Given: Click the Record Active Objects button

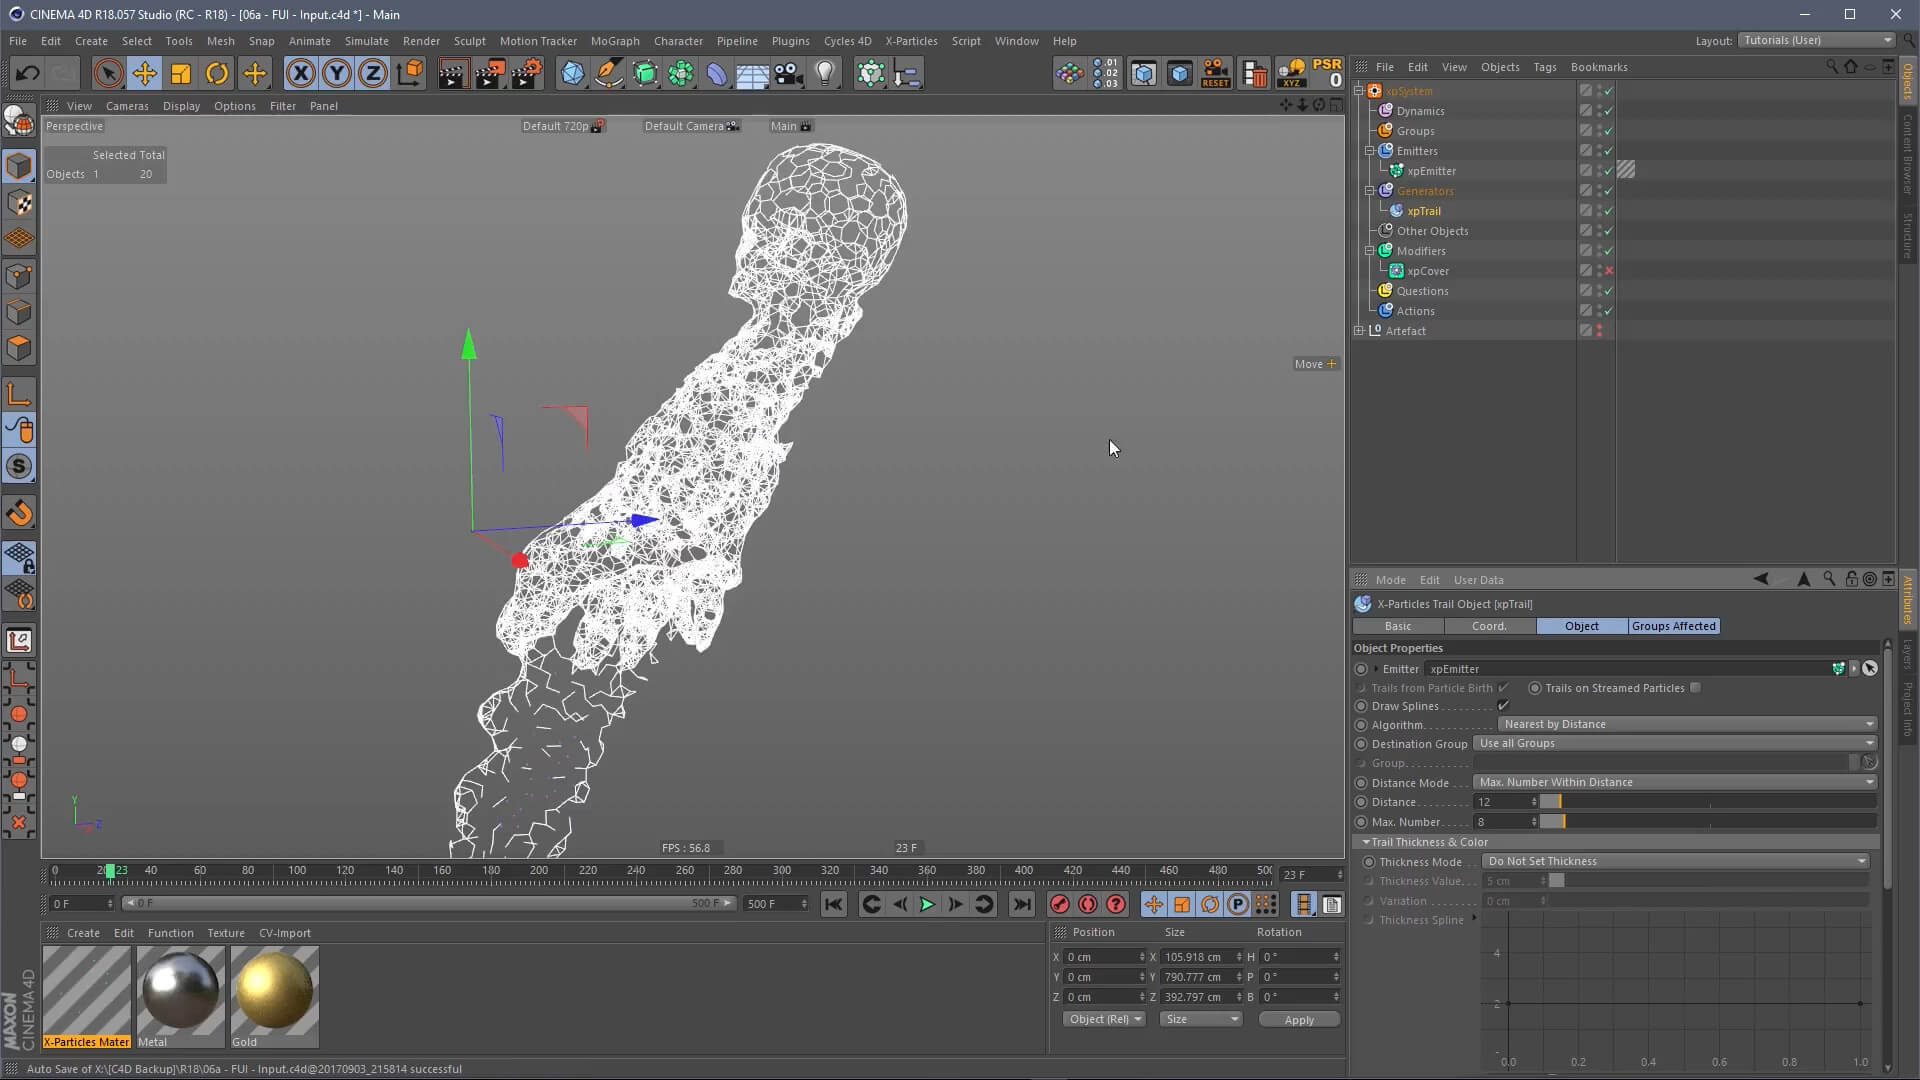Looking at the screenshot, I should [1059, 904].
